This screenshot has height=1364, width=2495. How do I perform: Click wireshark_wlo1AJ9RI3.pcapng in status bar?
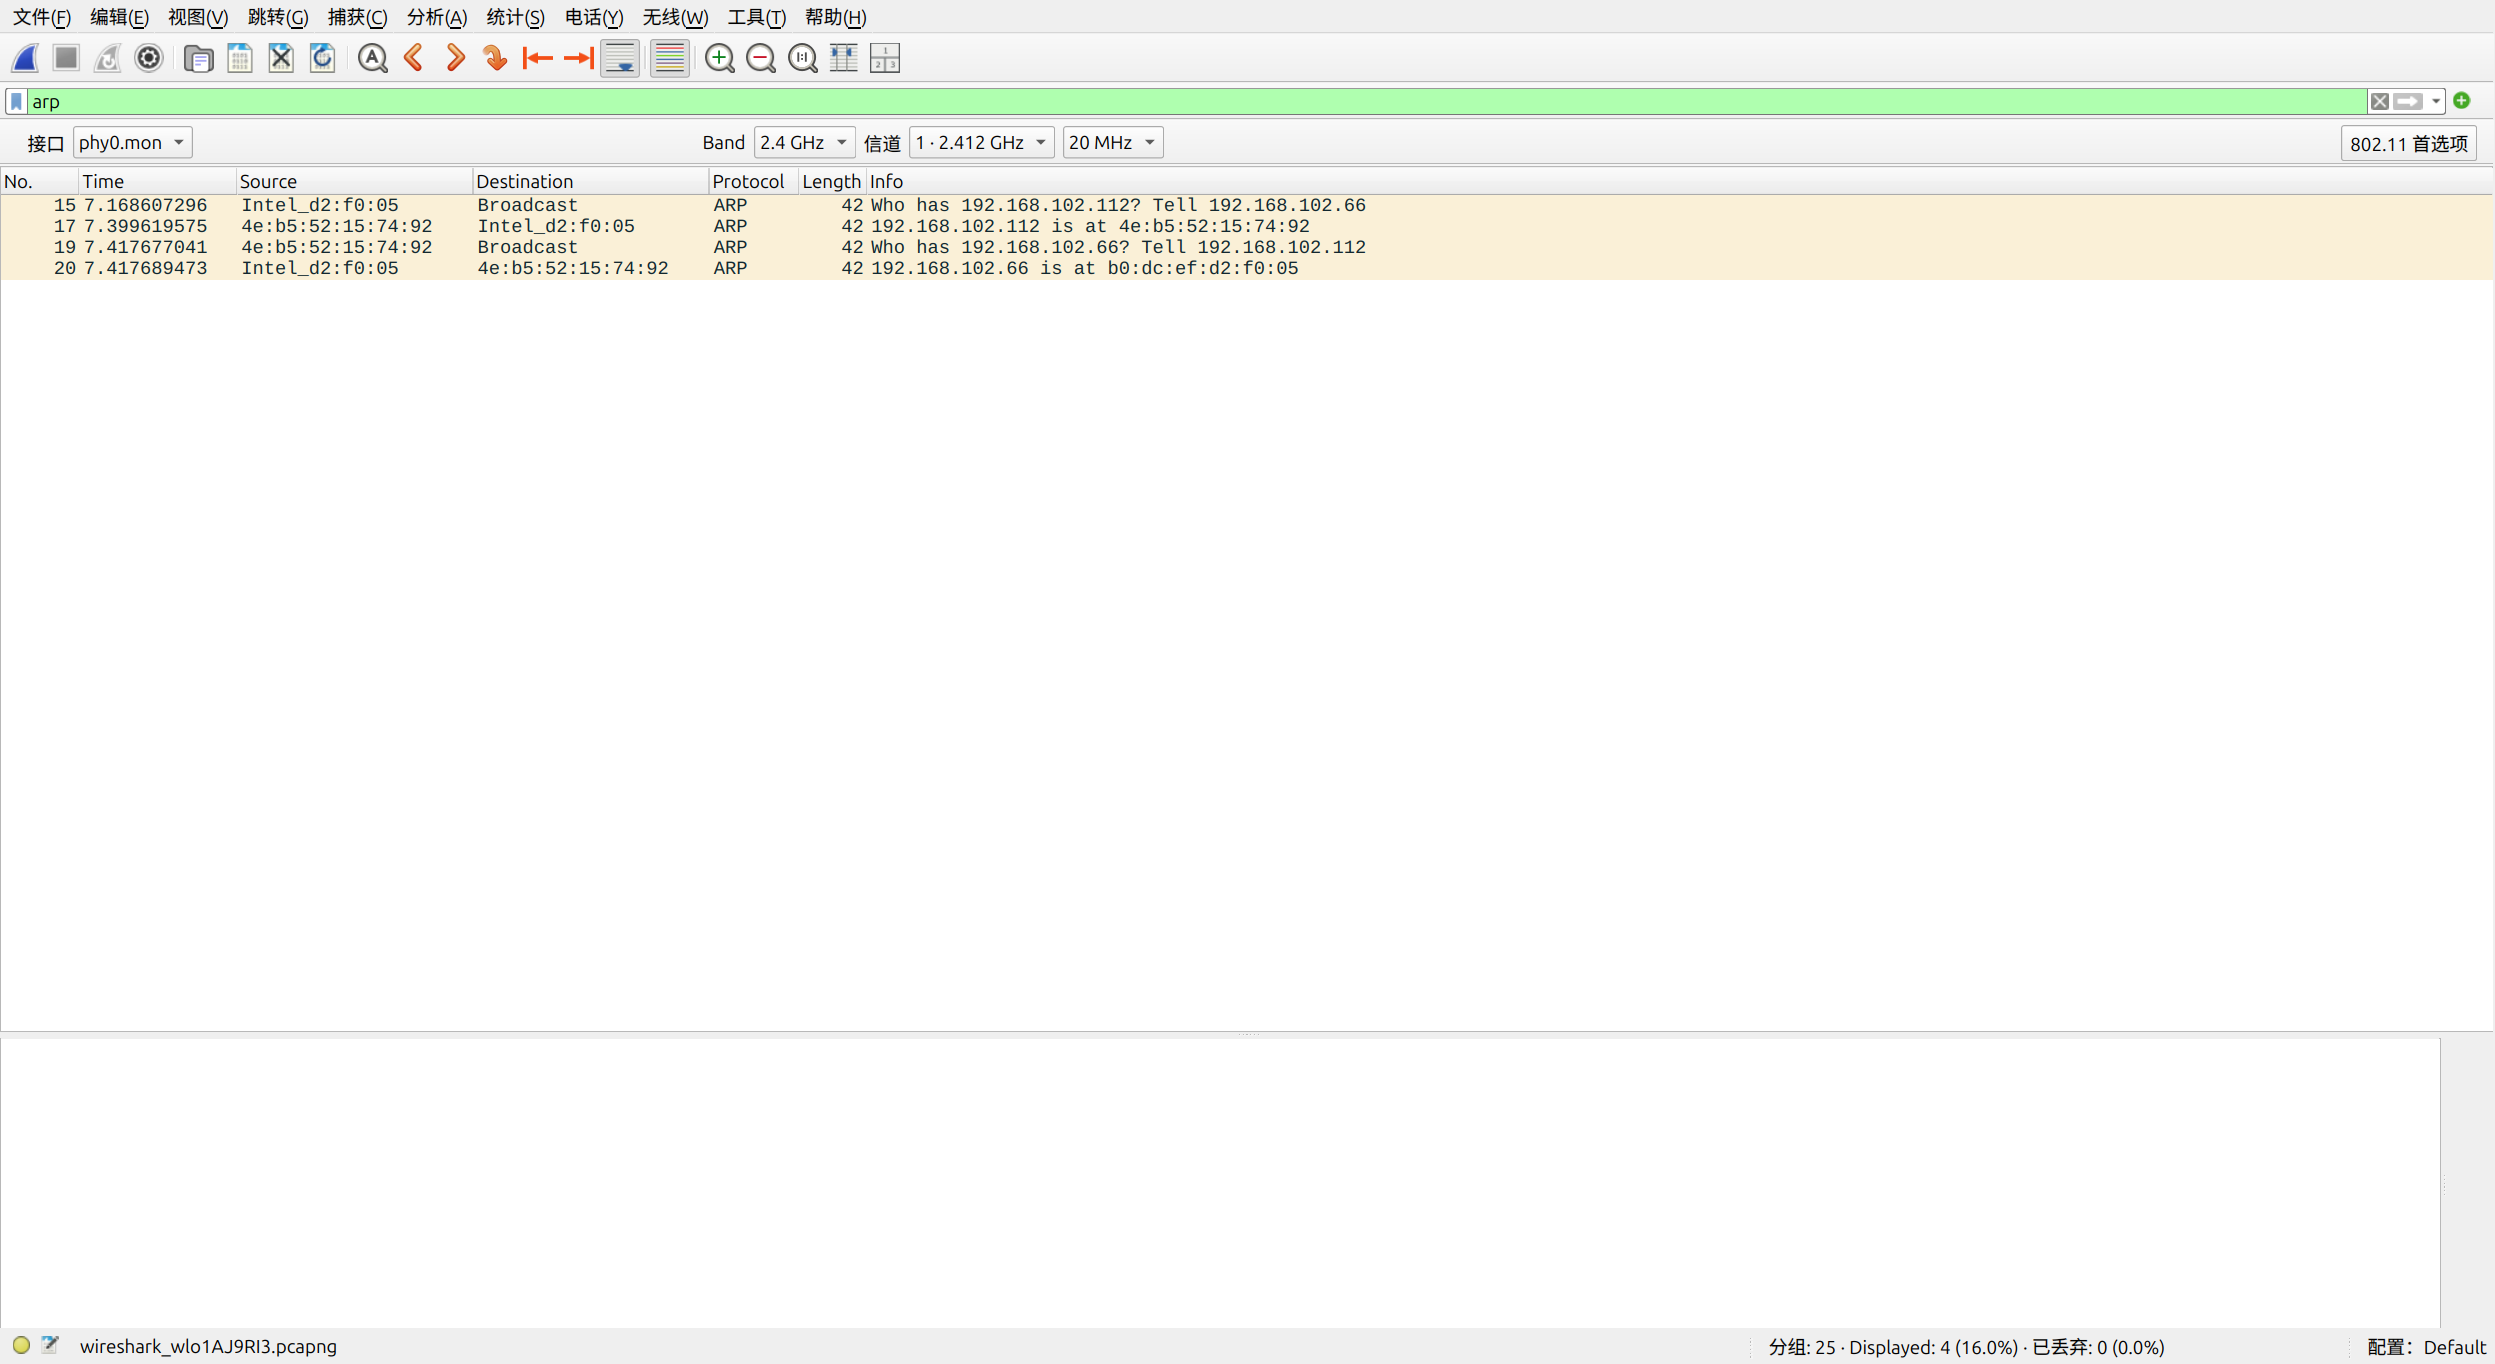pos(208,1346)
